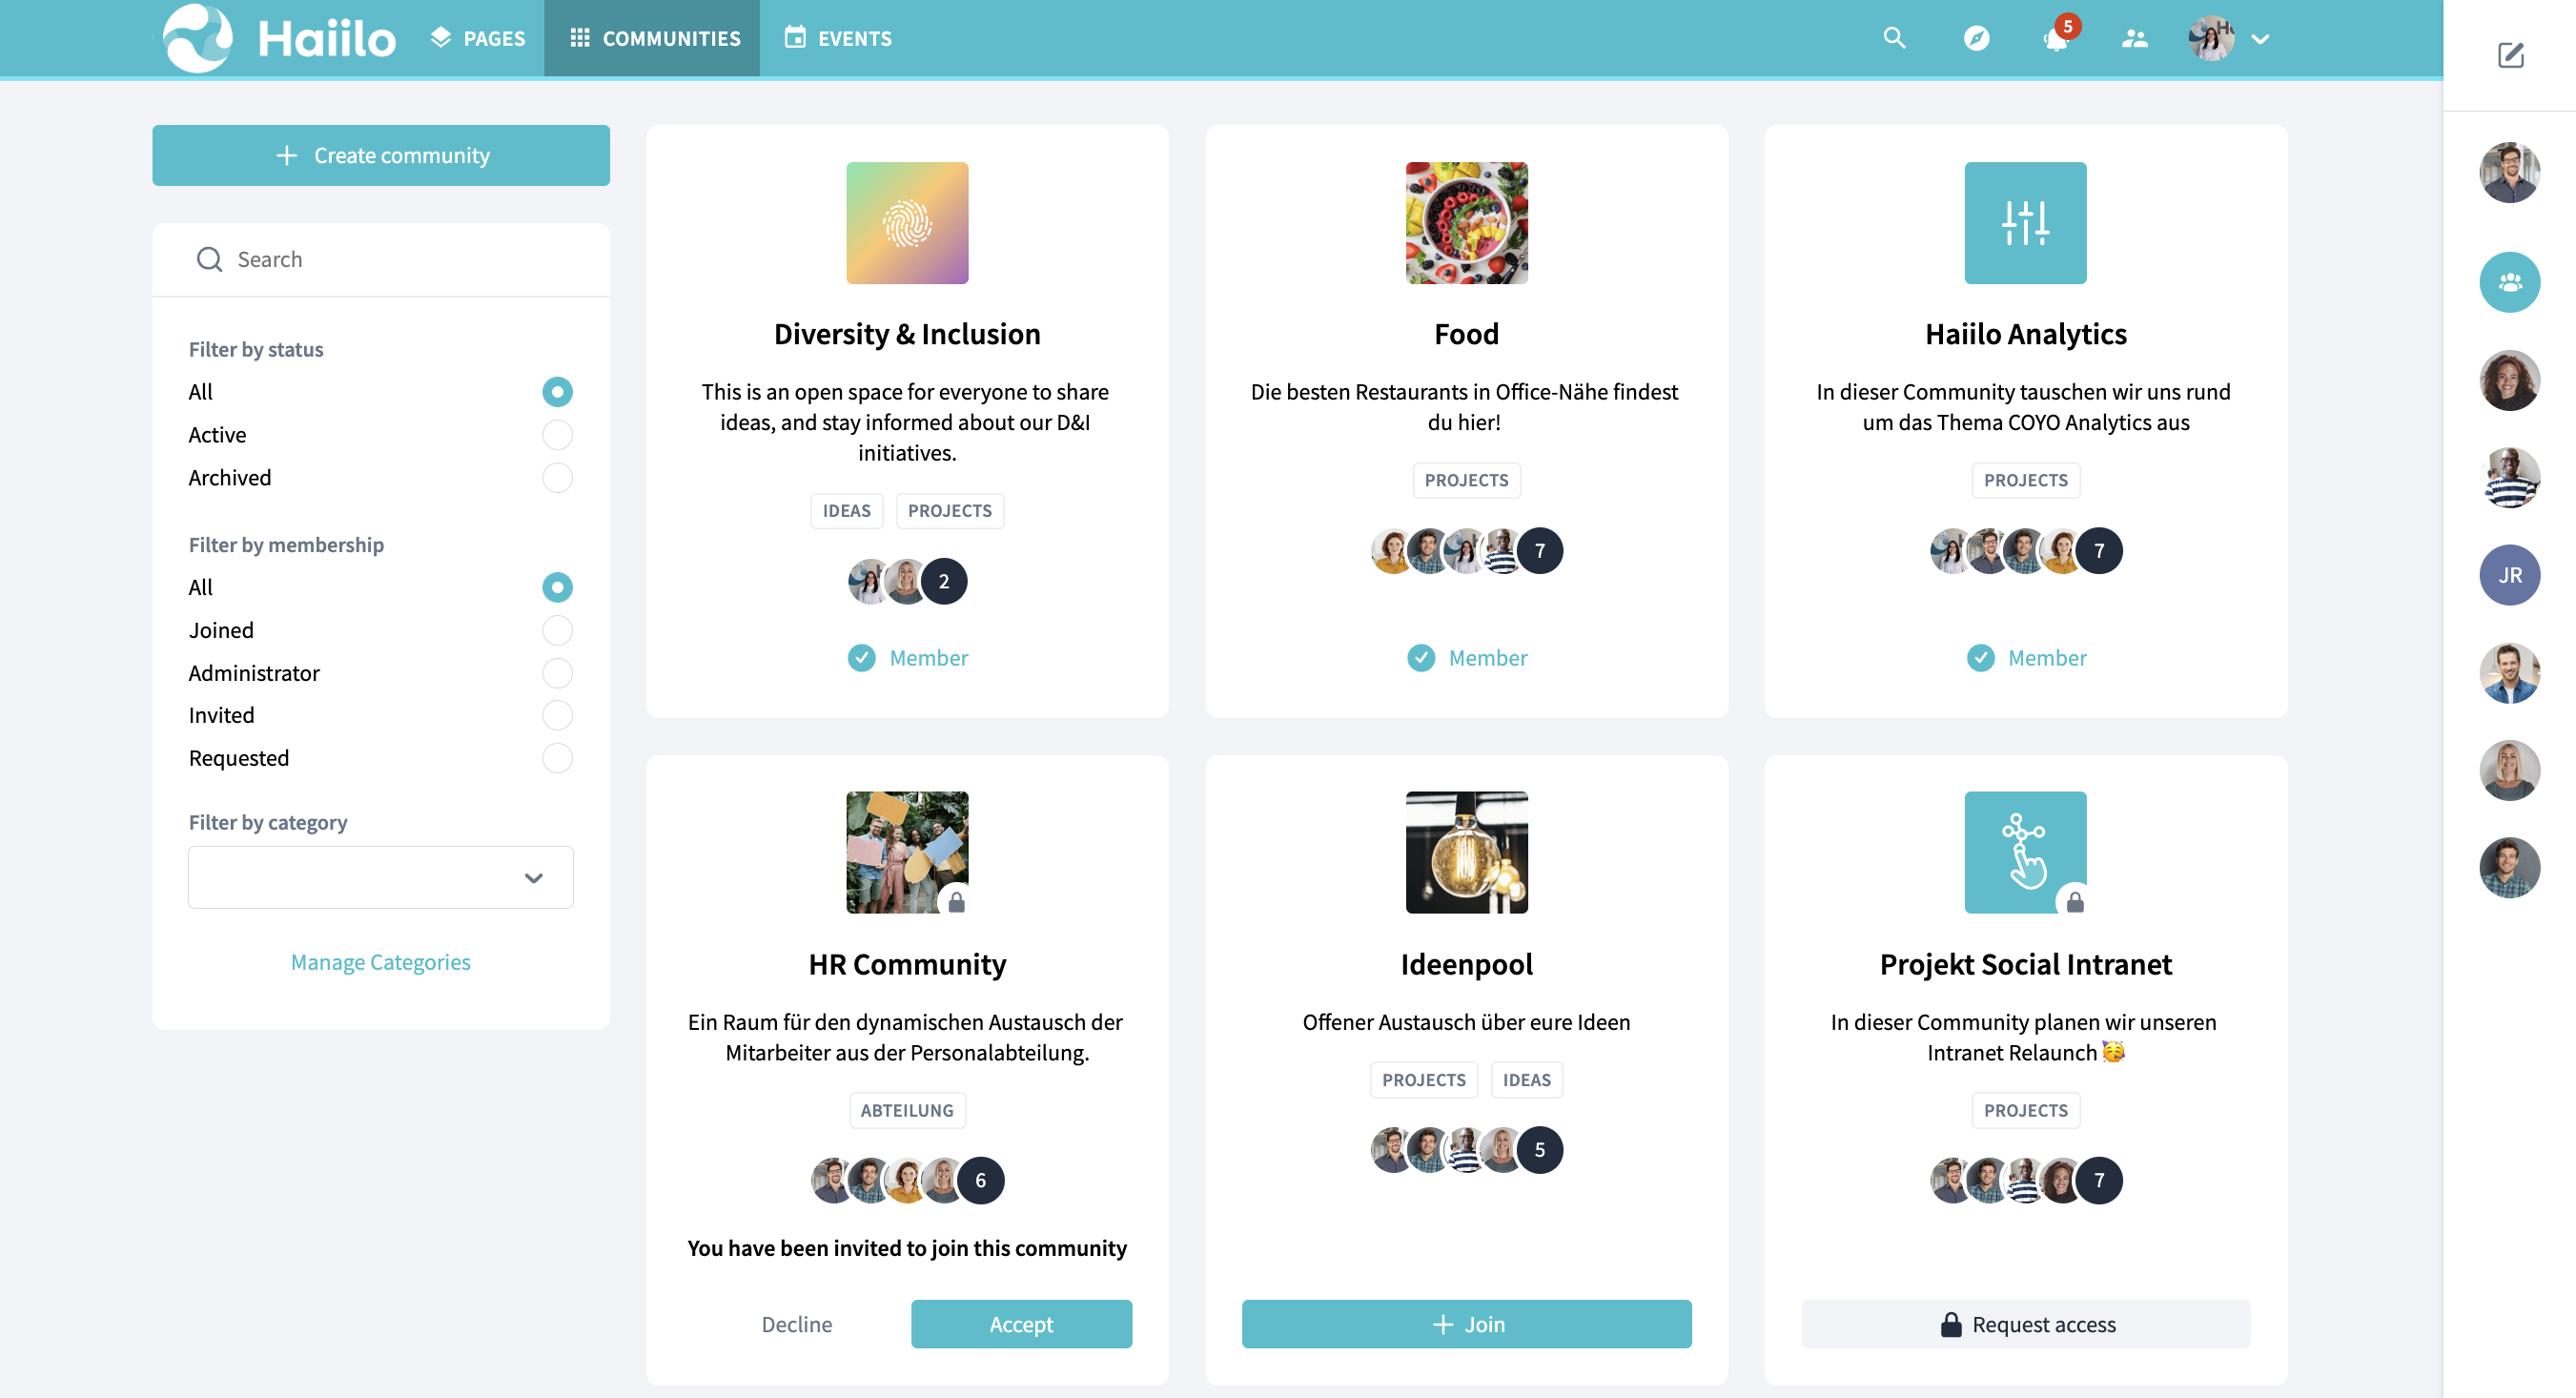Image resolution: width=2576 pixels, height=1398 pixels.
Task: Open the compass discover icon
Action: tap(1976, 38)
